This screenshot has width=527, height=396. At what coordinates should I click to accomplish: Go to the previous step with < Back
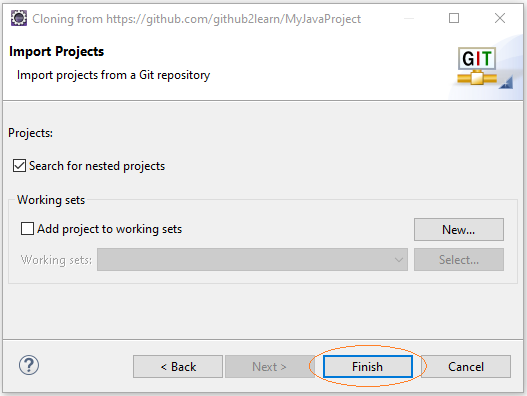click(178, 367)
